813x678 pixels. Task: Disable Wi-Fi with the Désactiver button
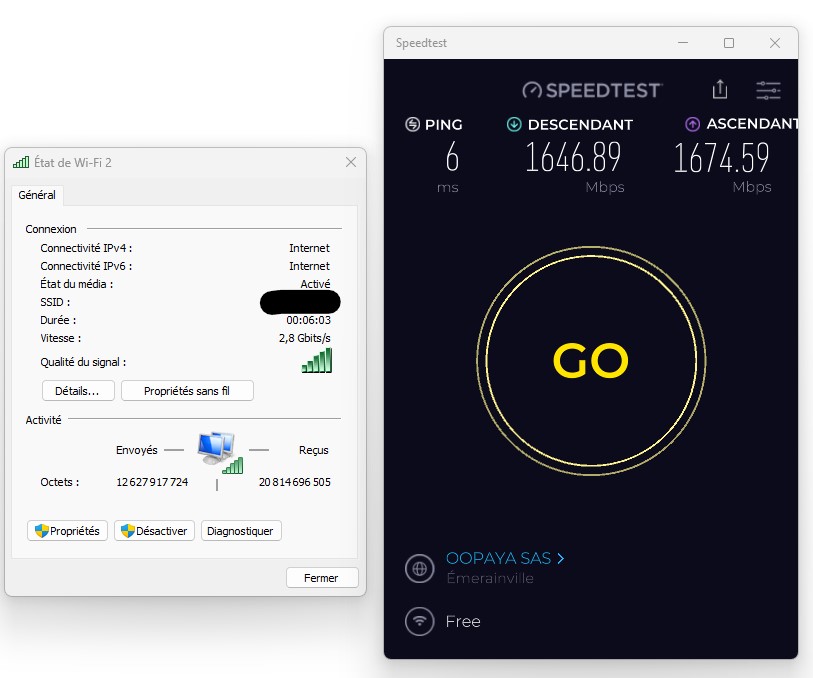(x=154, y=531)
